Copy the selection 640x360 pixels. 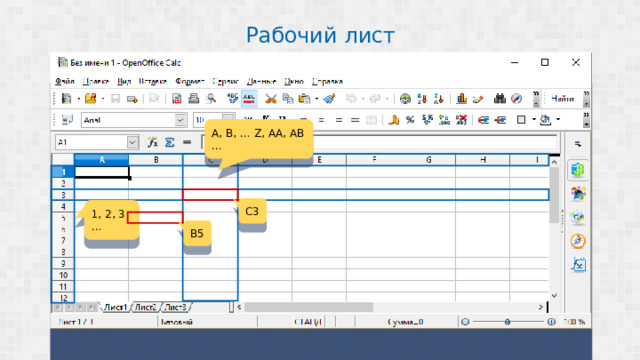coord(288,98)
